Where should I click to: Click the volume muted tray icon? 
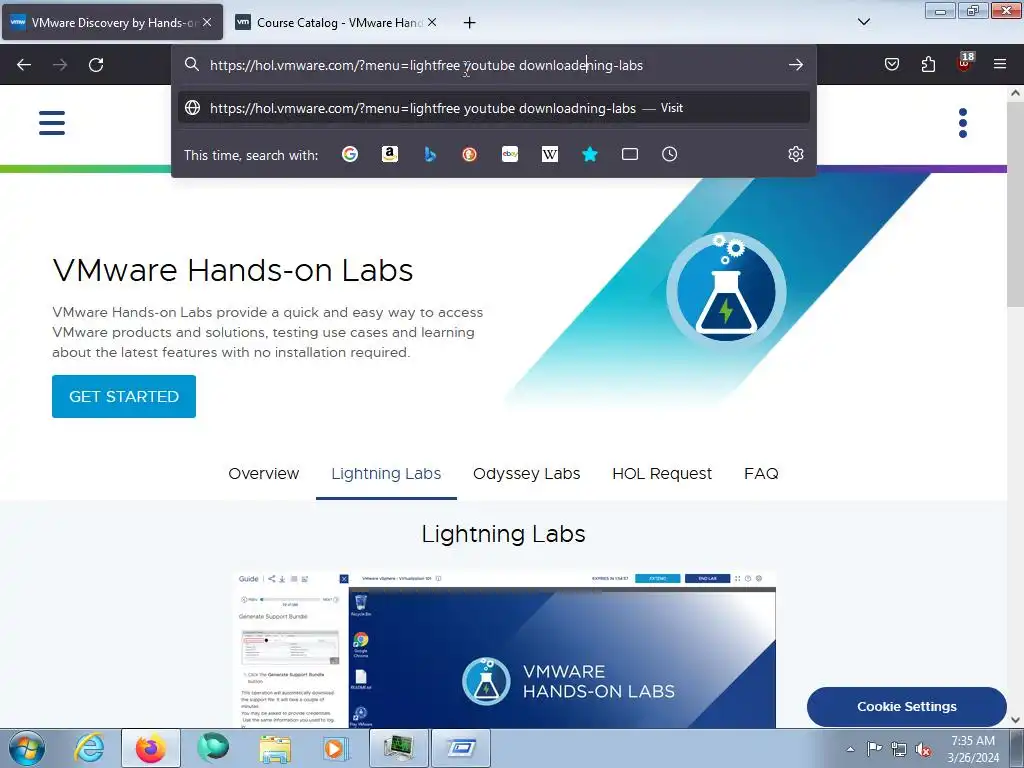pos(923,750)
